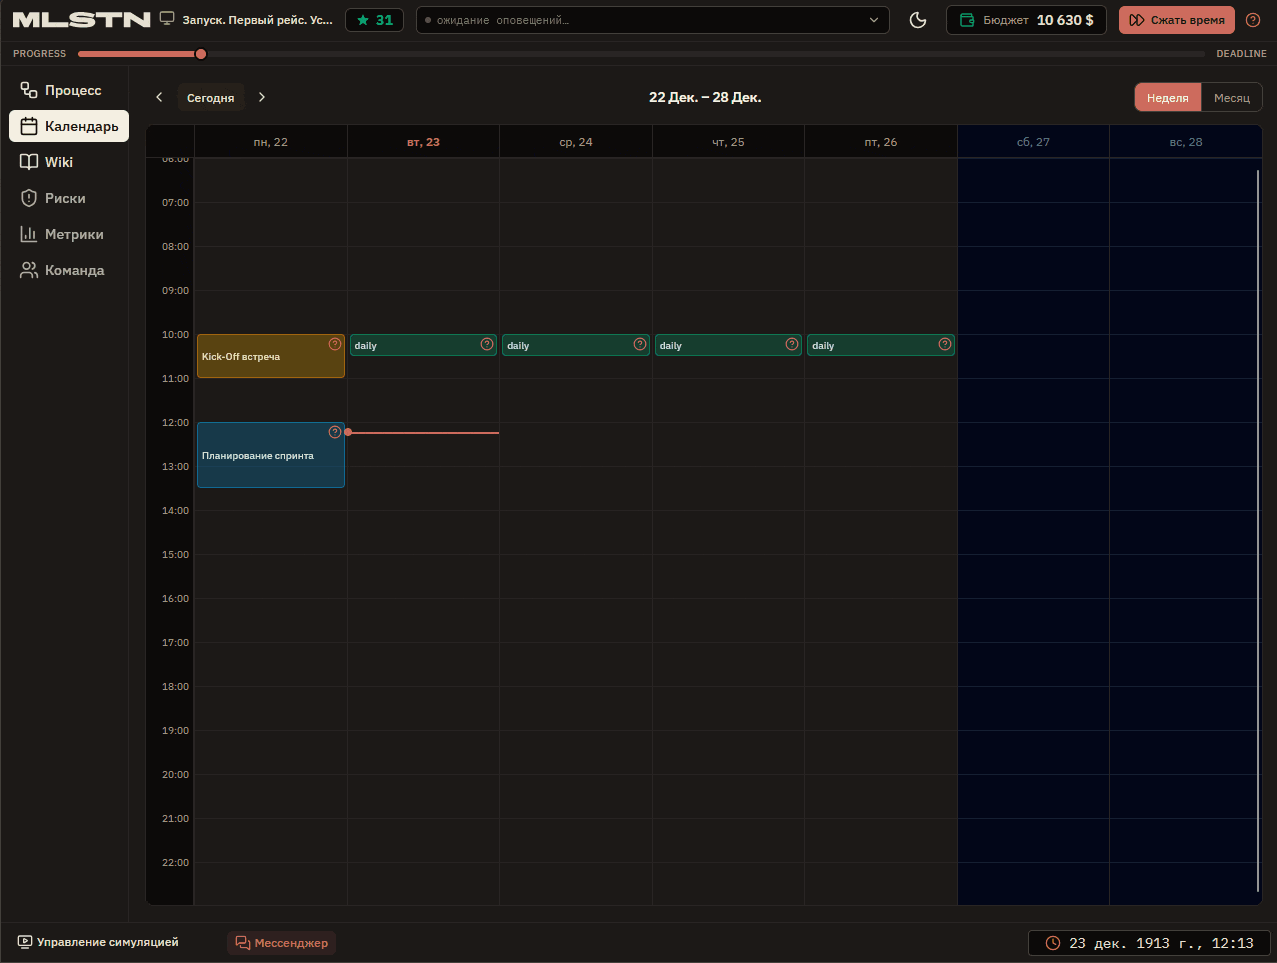Click the calendar vertical scrollbar
The width and height of the screenshot is (1277, 963).
tap(1258, 530)
